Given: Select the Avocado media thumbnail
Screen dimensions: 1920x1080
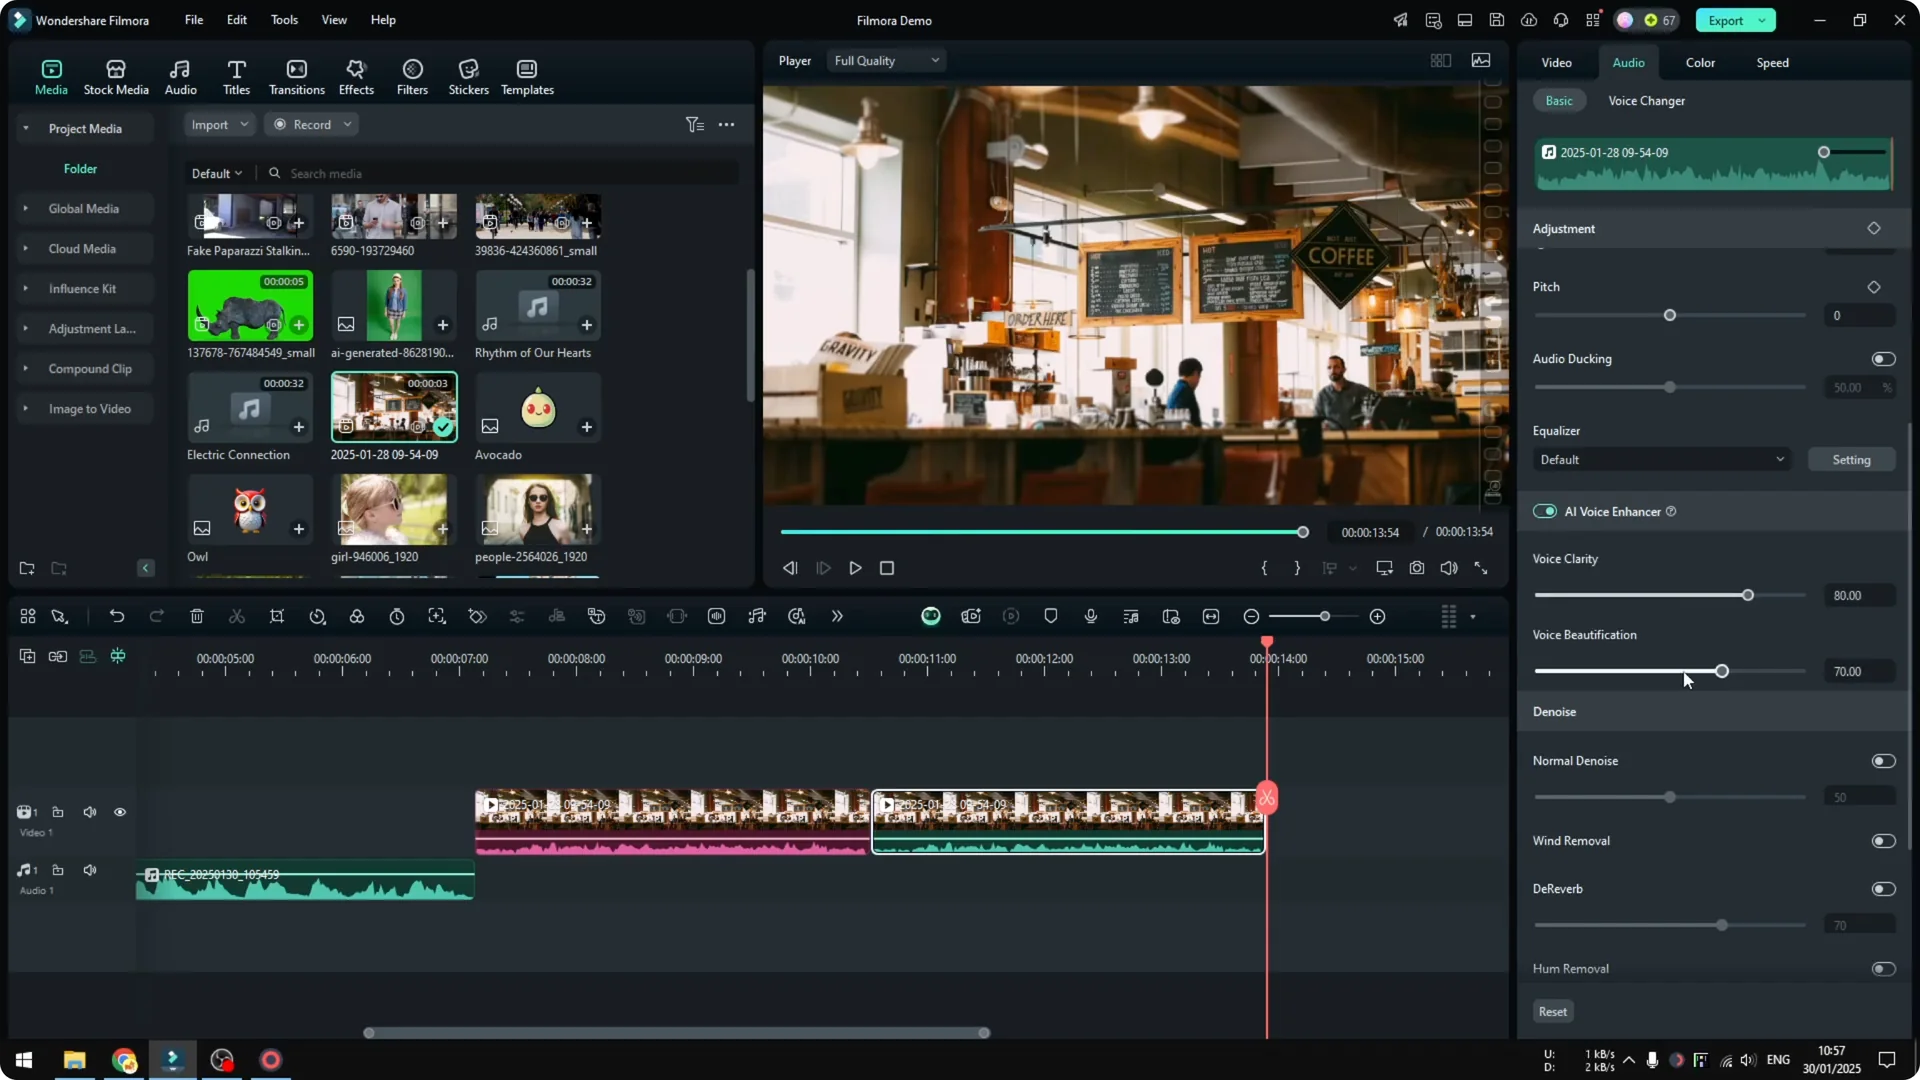Looking at the screenshot, I should (x=537, y=407).
